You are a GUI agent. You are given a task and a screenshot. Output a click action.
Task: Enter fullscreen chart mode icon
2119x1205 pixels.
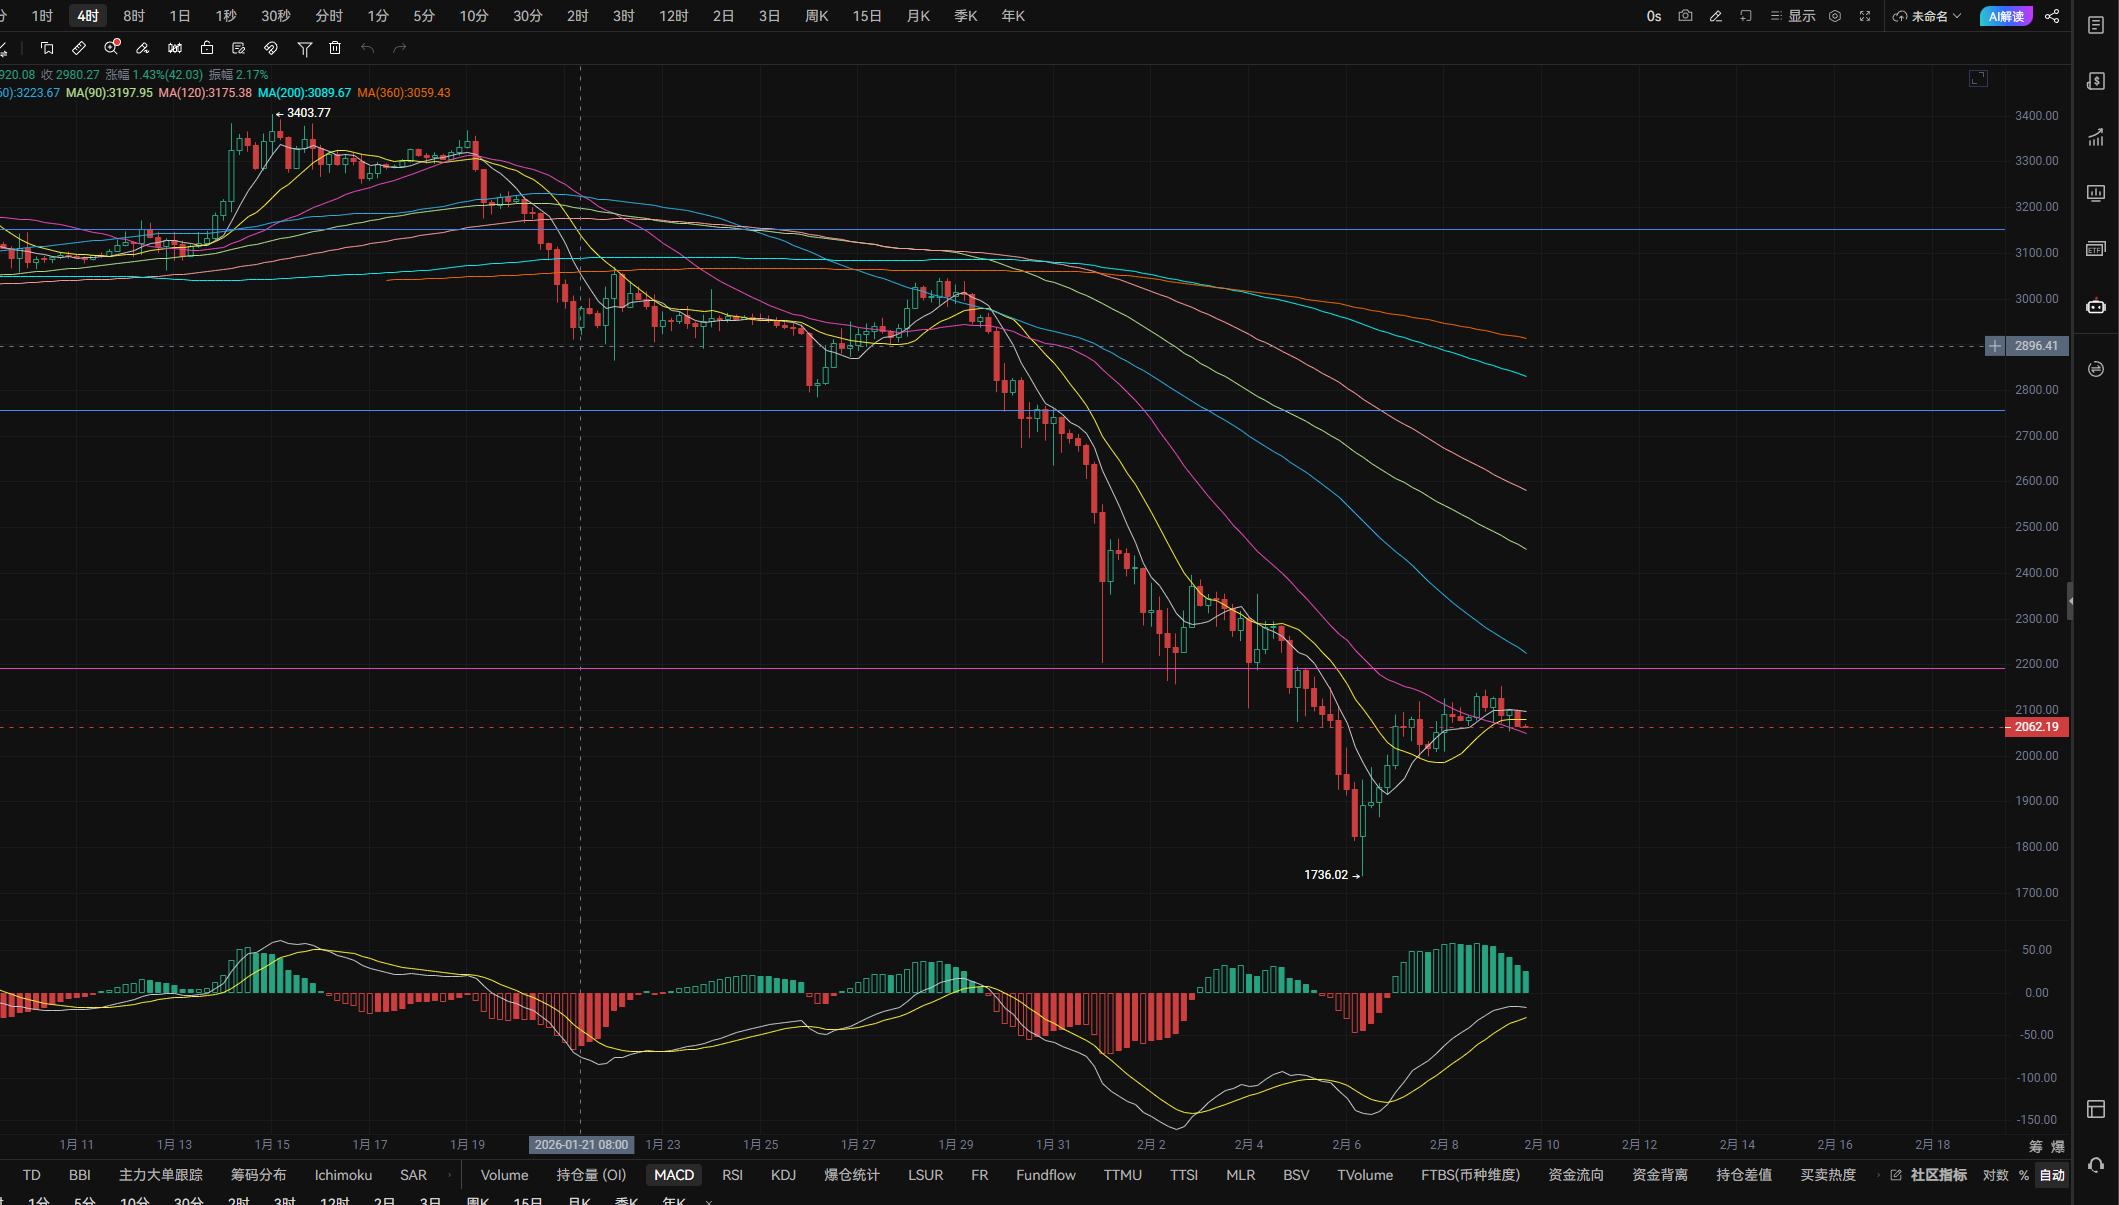(x=1865, y=16)
